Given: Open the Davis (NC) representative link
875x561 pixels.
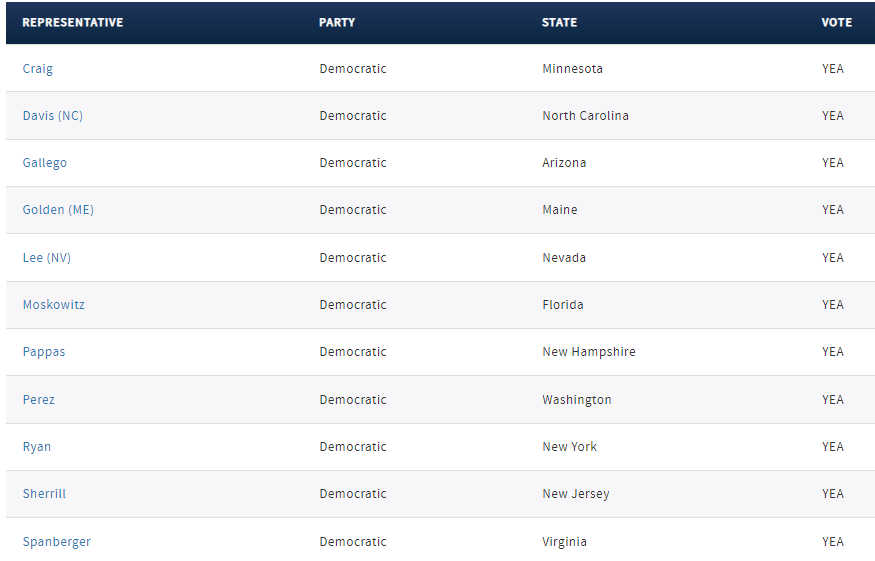Looking at the screenshot, I should [52, 116].
